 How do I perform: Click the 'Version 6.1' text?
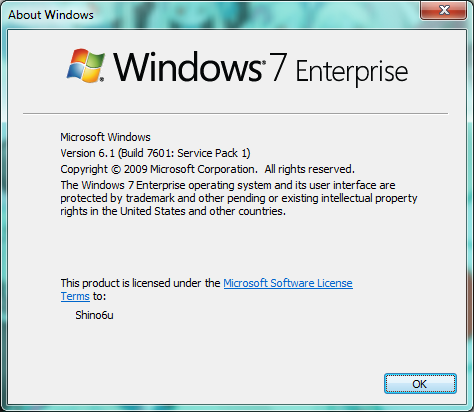(87, 153)
